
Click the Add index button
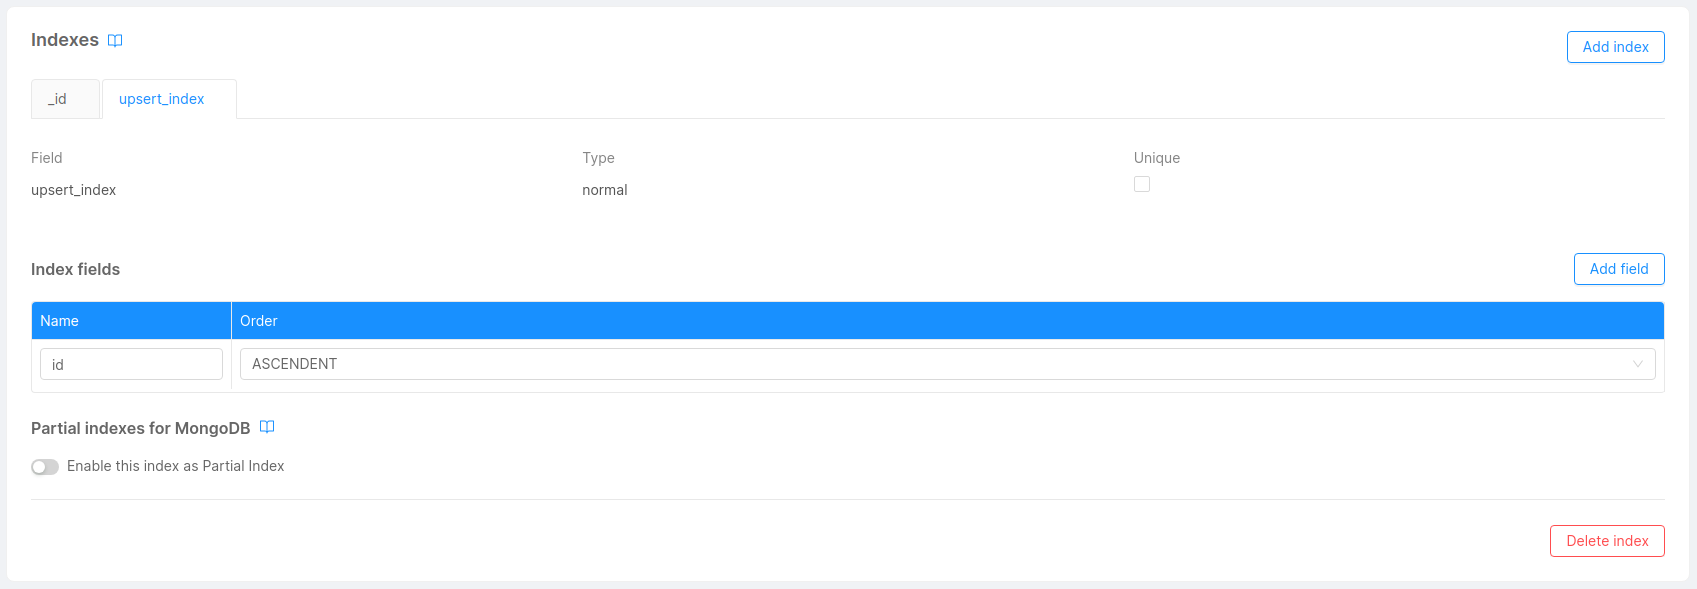pos(1615,47)
